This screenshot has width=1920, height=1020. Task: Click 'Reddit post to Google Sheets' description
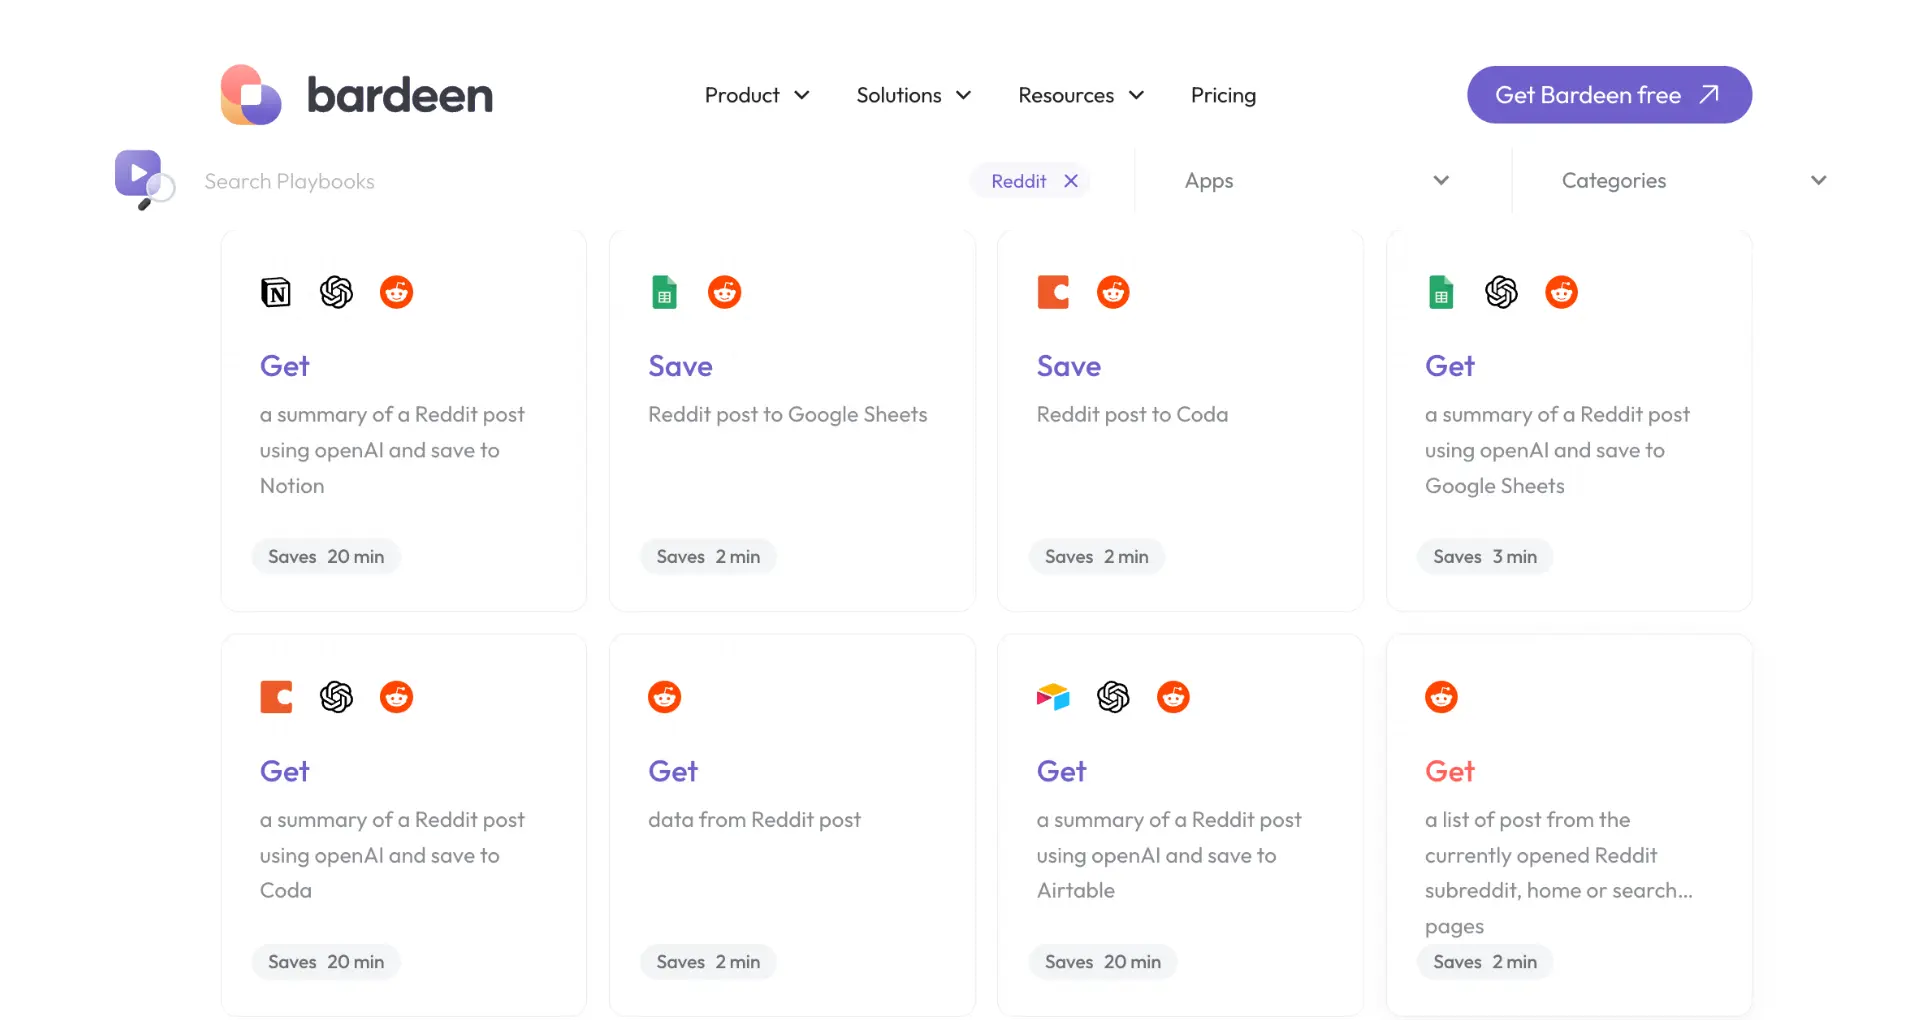click(x=788, y=414)
